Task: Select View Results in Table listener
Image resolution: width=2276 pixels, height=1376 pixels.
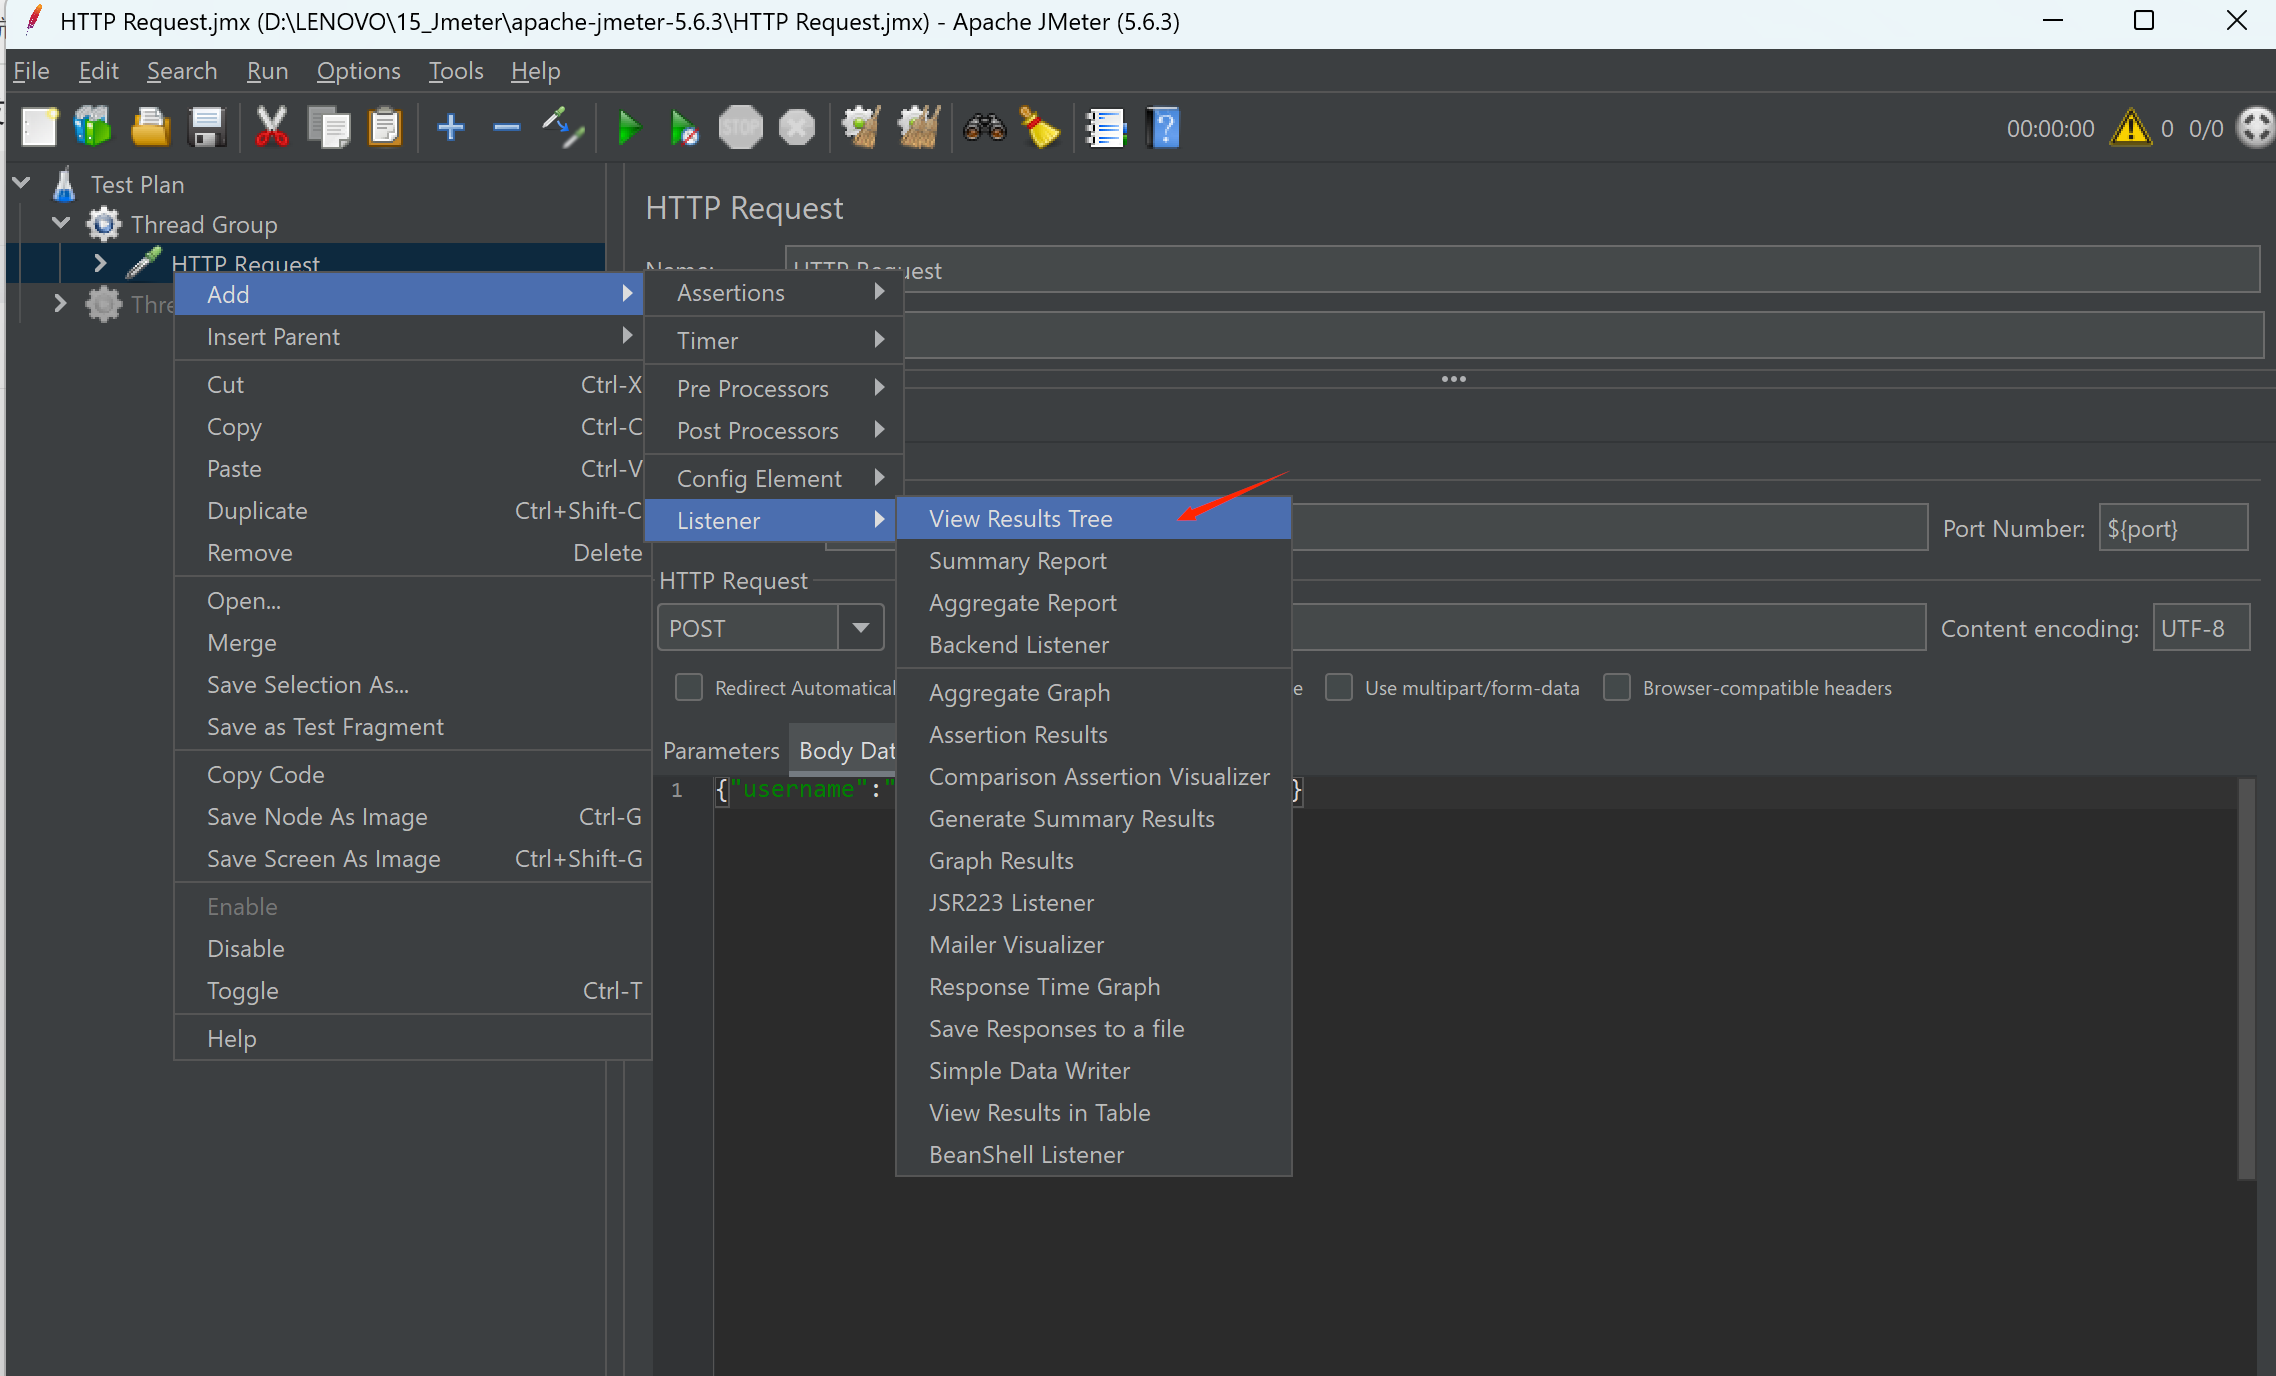Action: tap(1094, 1113)
